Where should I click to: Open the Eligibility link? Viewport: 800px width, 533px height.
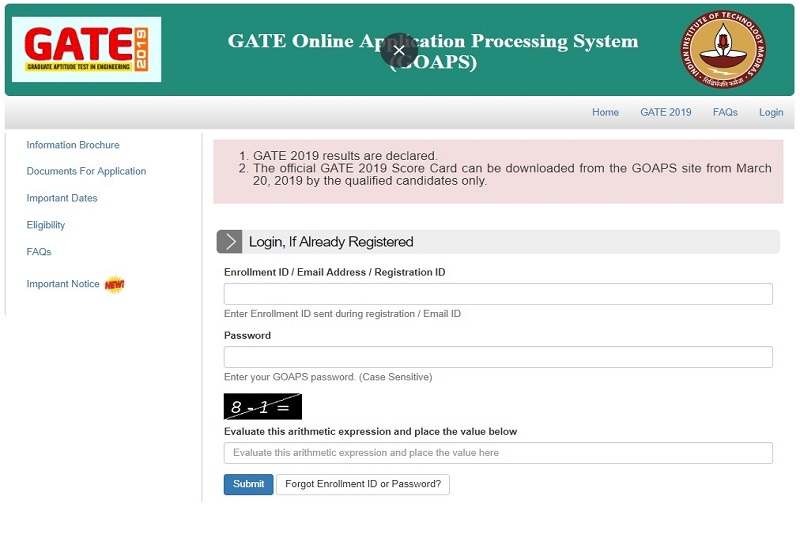[46, 225]
